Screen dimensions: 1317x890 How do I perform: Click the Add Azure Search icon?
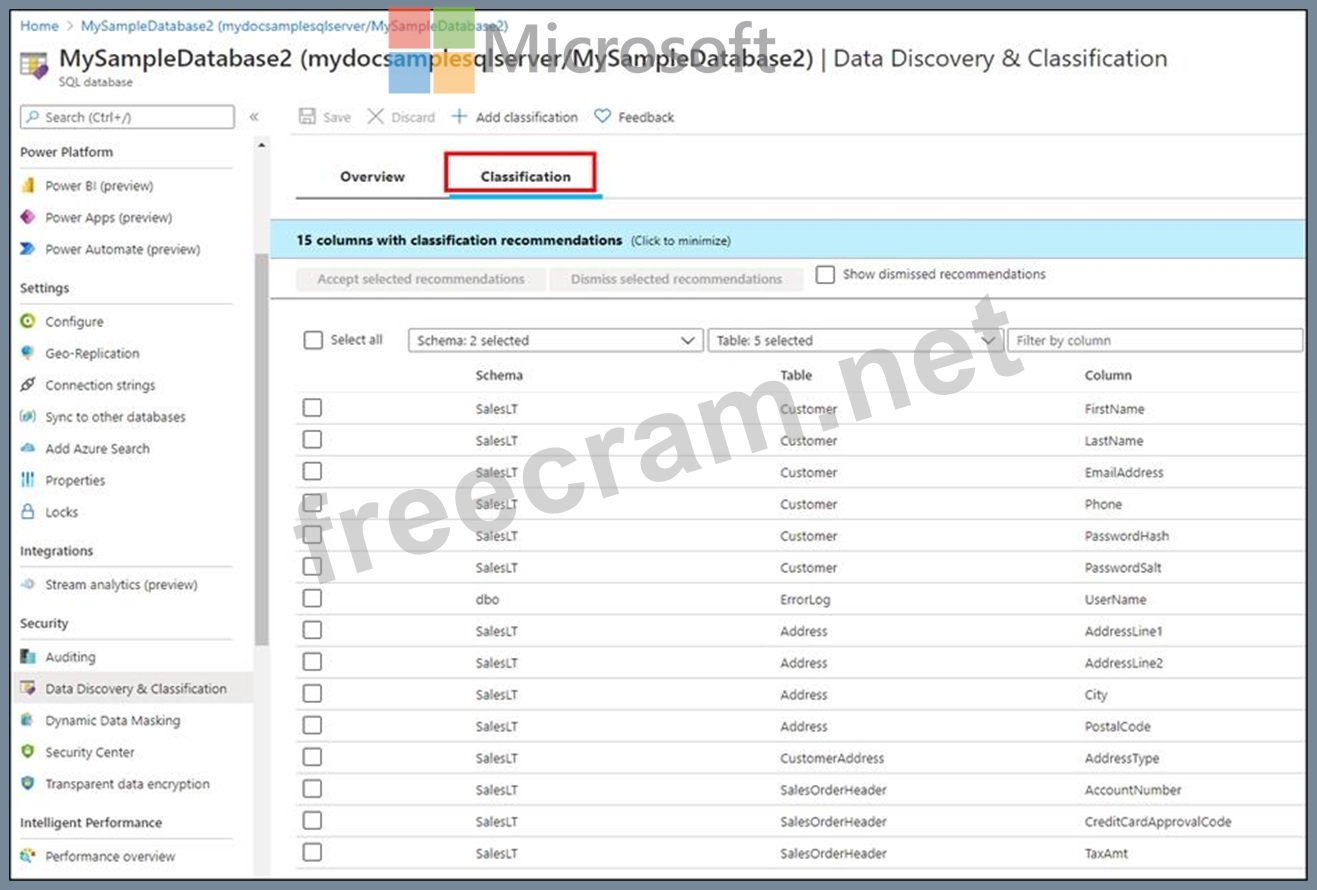(28, 448)
